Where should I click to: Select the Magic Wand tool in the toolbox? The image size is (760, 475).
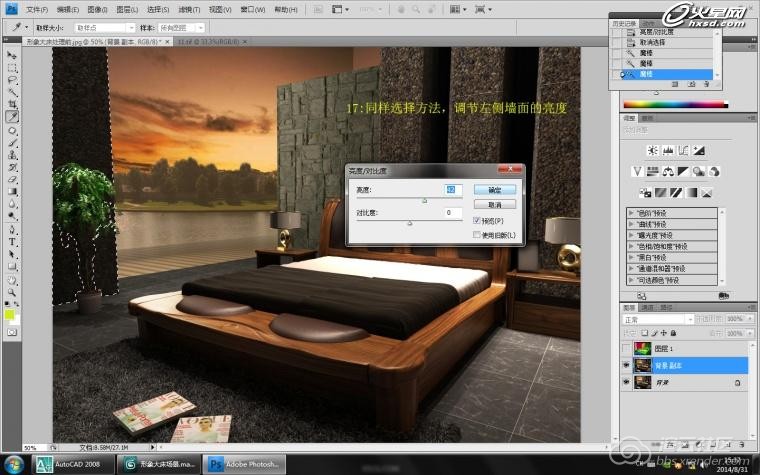coord(12,92)
